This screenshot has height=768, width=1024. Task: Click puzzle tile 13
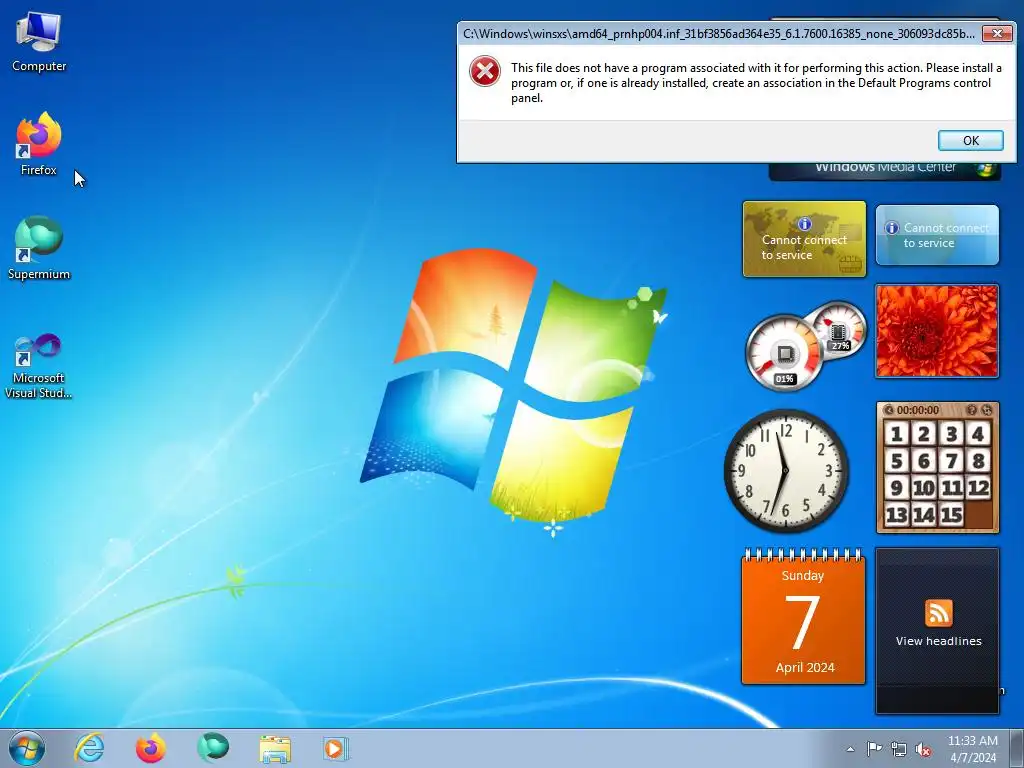point(897,515)
